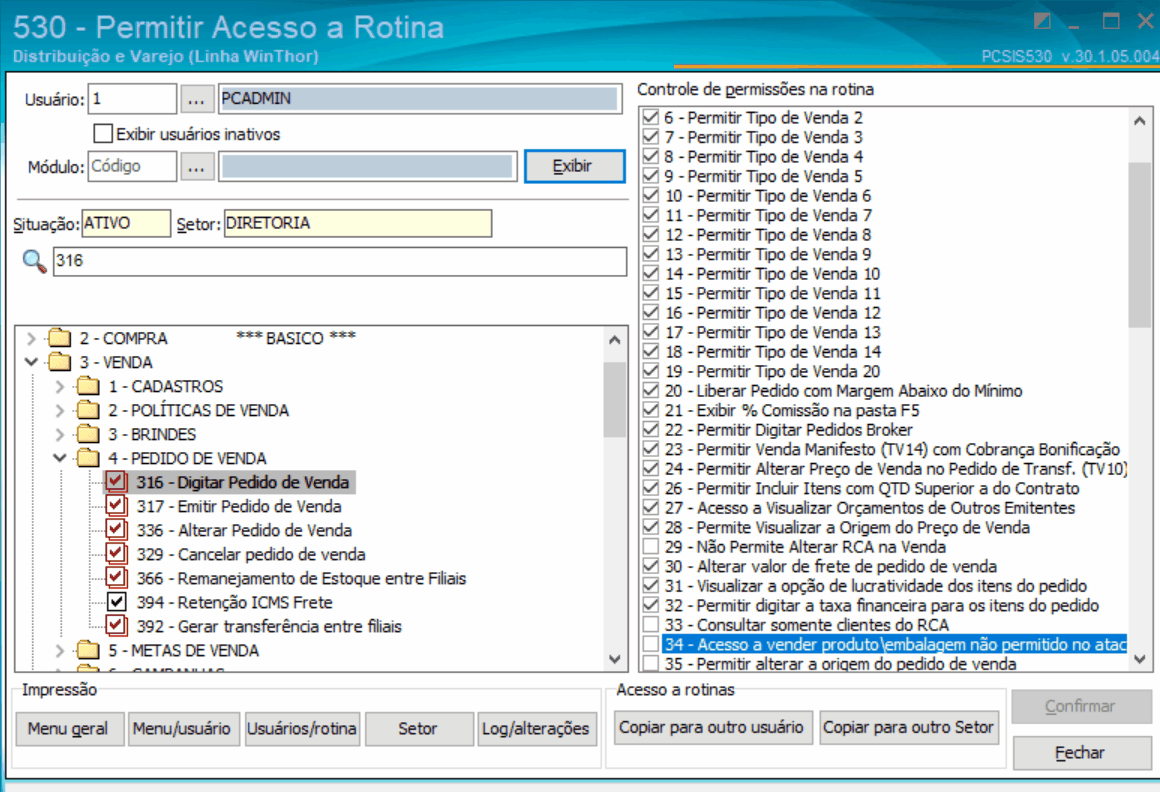Click the PCADMIN user name field

tap(420, 99)
